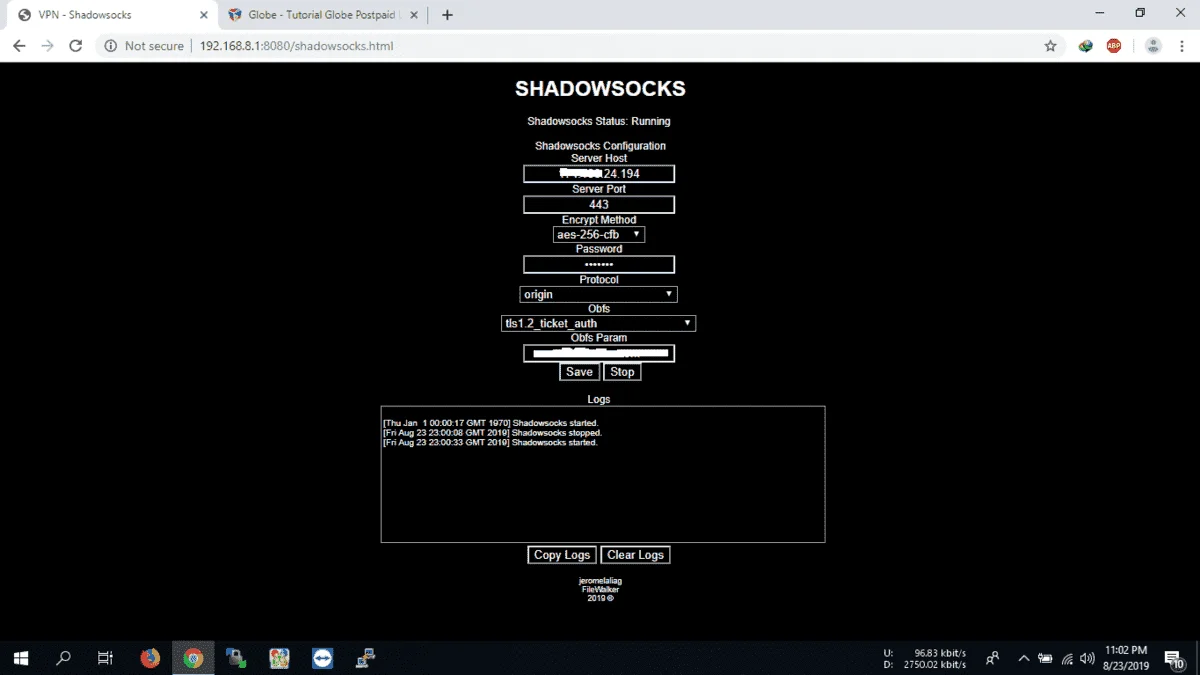The width and height of the screenshot is (1200, 675).
Task: Open Windows taskbar search
Action: click(63, 658)
